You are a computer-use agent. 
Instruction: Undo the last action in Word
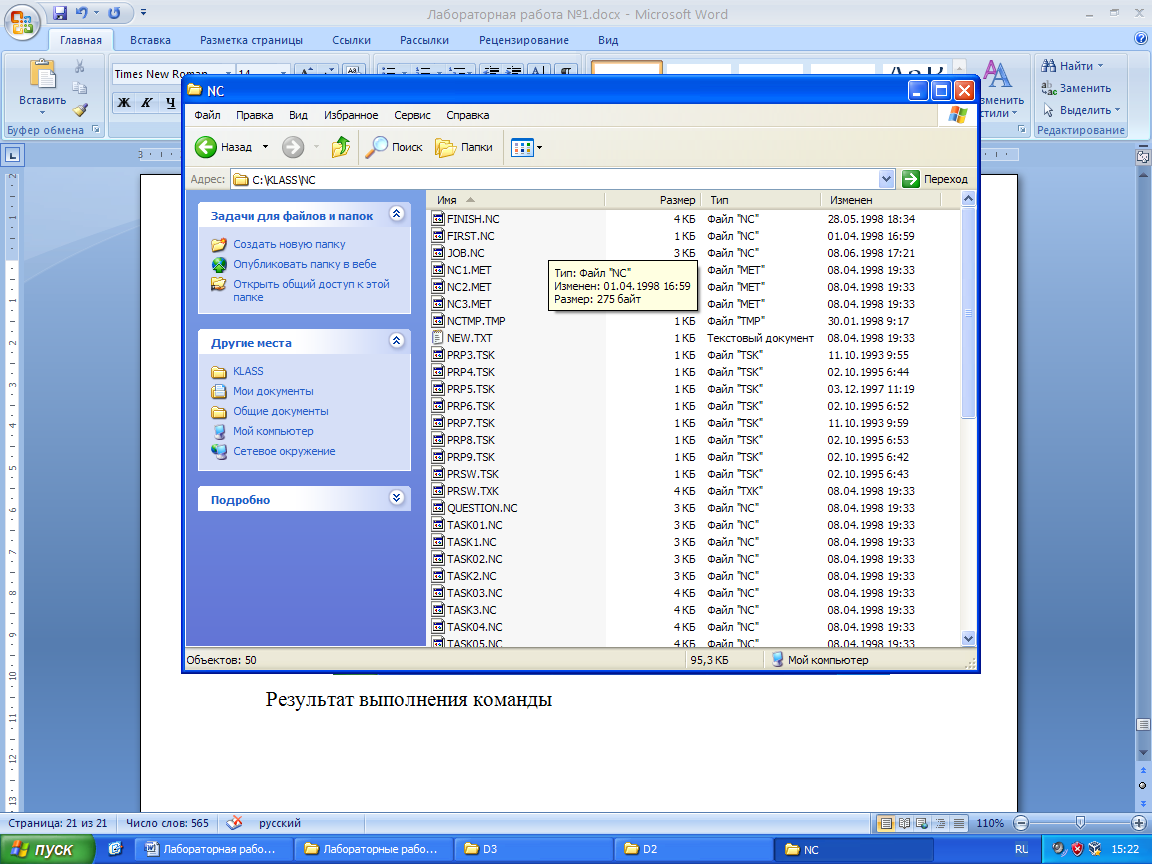pyautogui.click(x=82, y=13)
